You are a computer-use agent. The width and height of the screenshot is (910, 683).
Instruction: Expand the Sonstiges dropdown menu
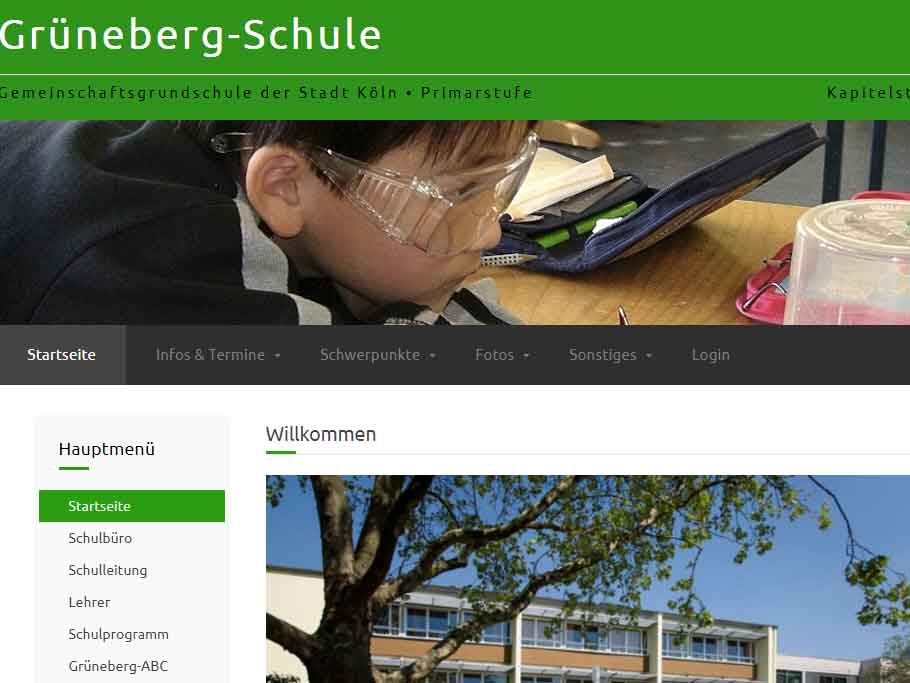point(610,355)
